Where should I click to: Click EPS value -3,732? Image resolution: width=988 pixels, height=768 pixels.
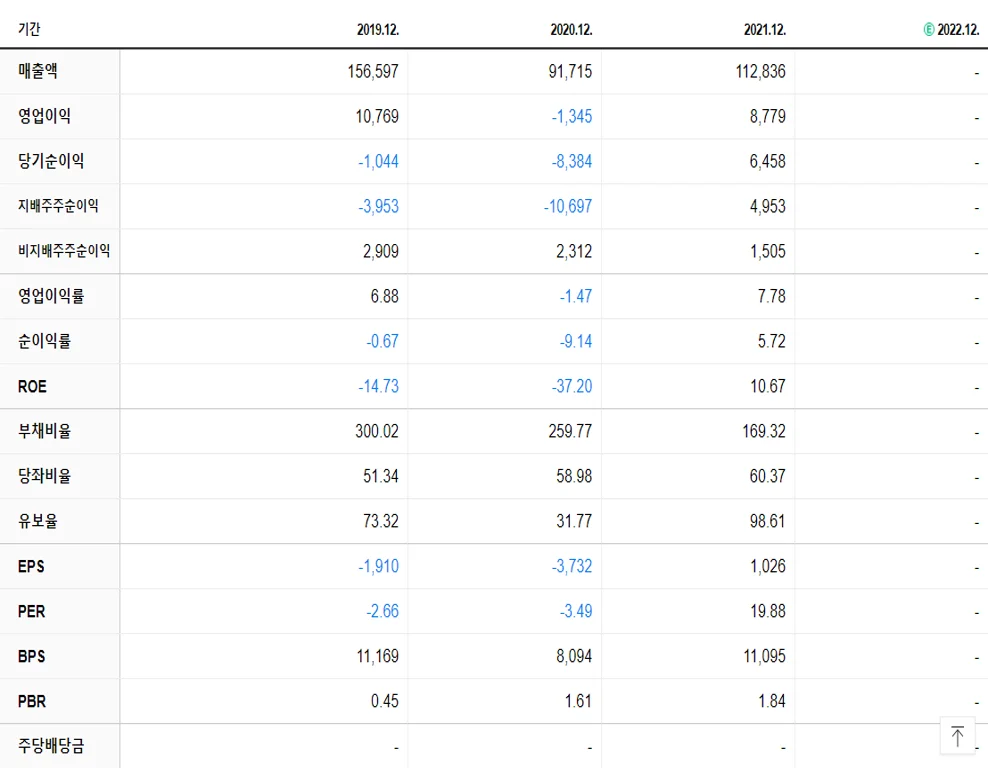[572, 566]
